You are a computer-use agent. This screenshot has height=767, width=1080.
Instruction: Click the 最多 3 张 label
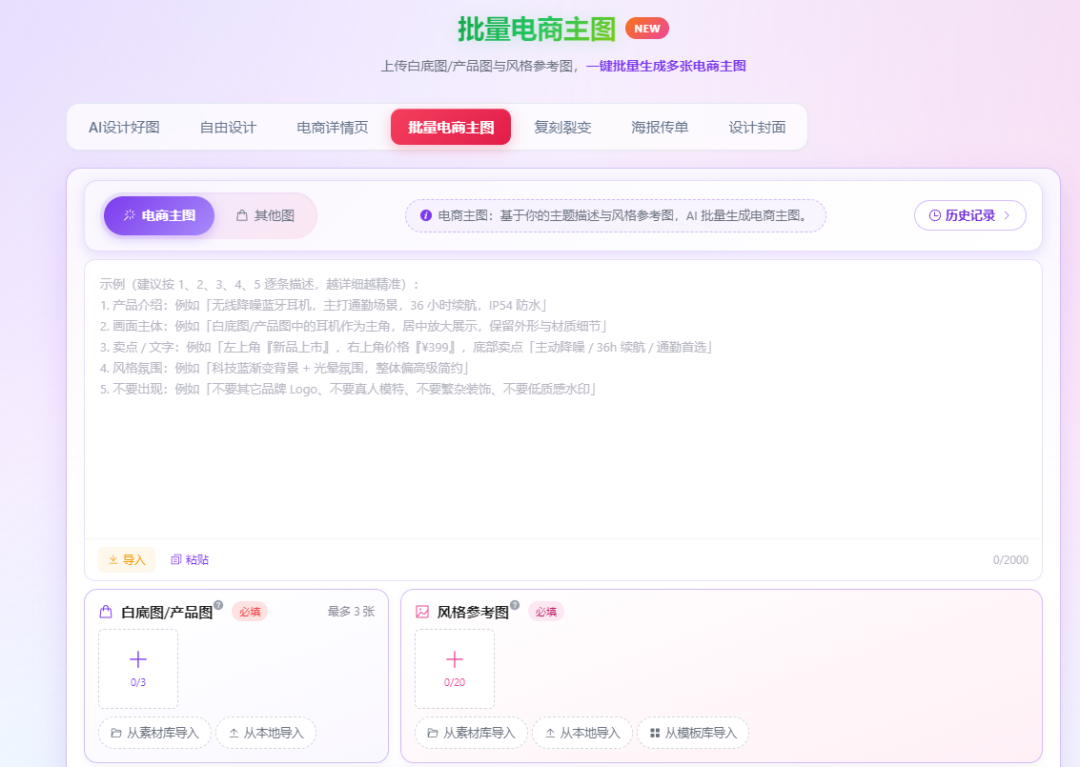pos(351,611)
